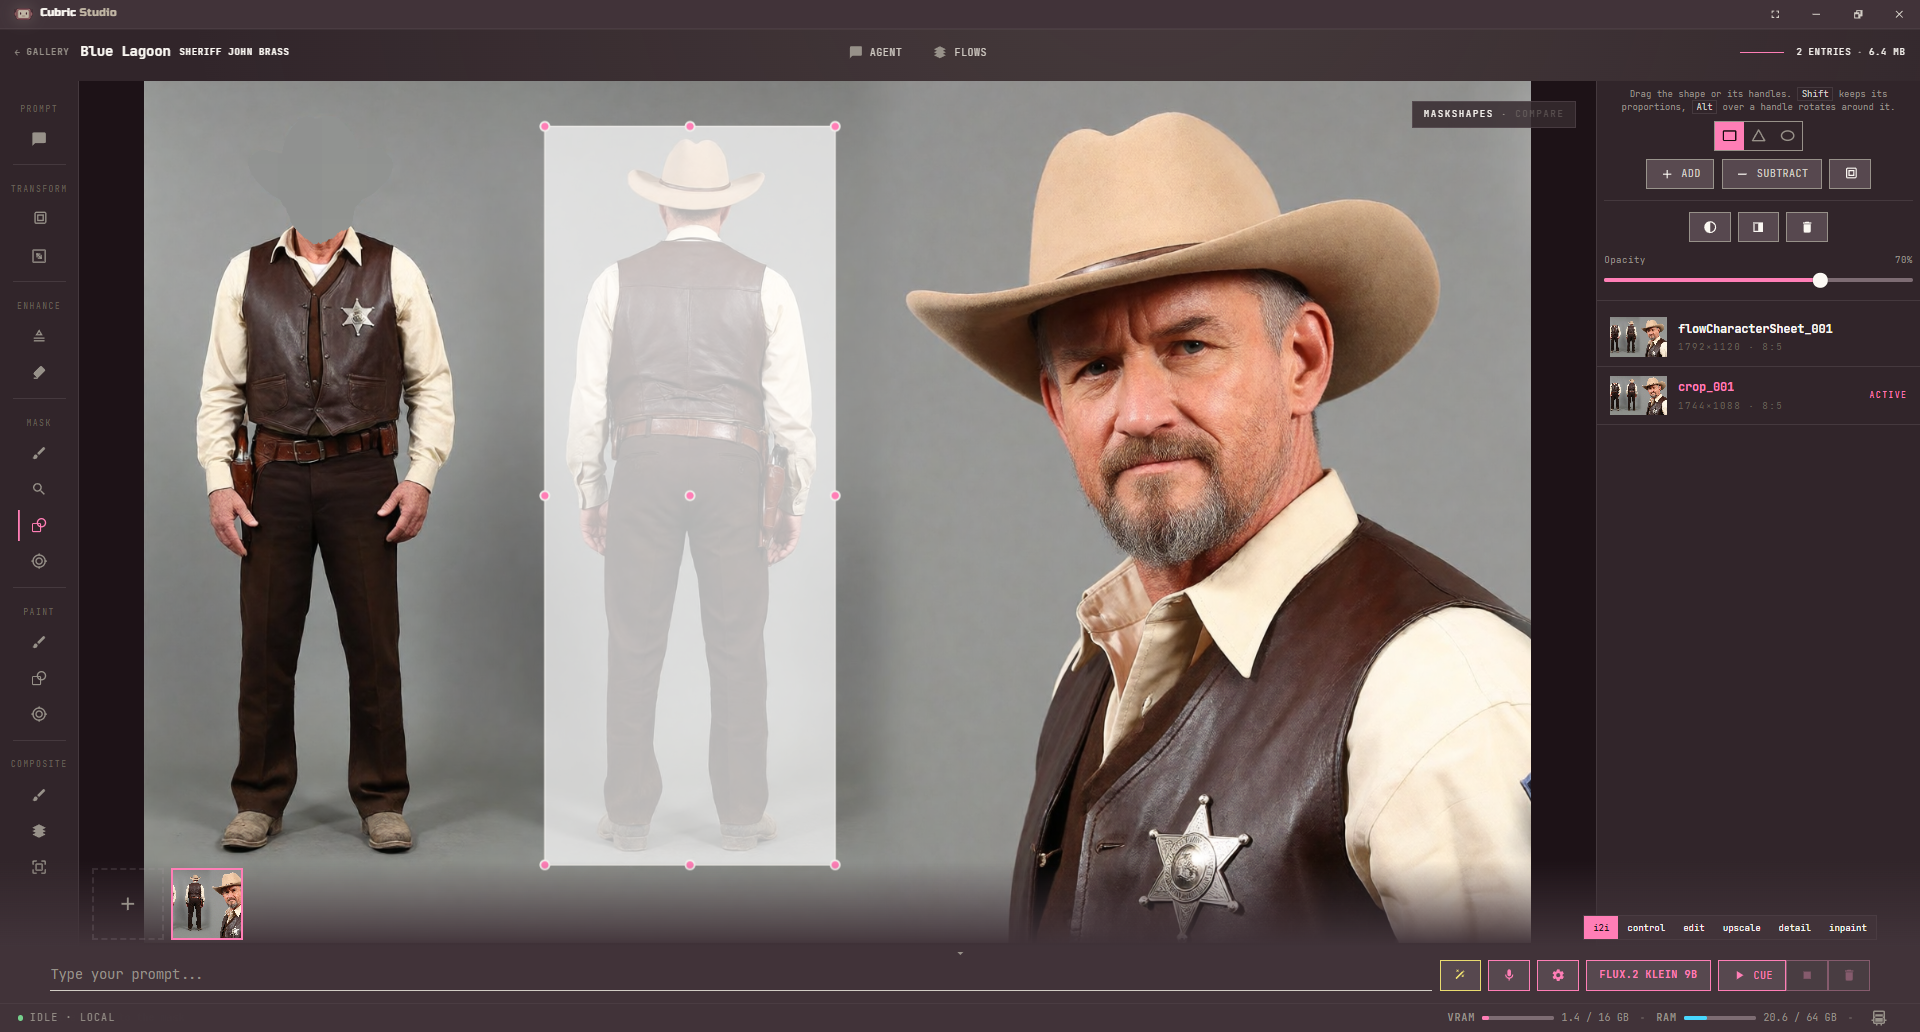
Task: Select the Enhance eraser tool icon
Action: pyautogui.click(x=39, y=372)
